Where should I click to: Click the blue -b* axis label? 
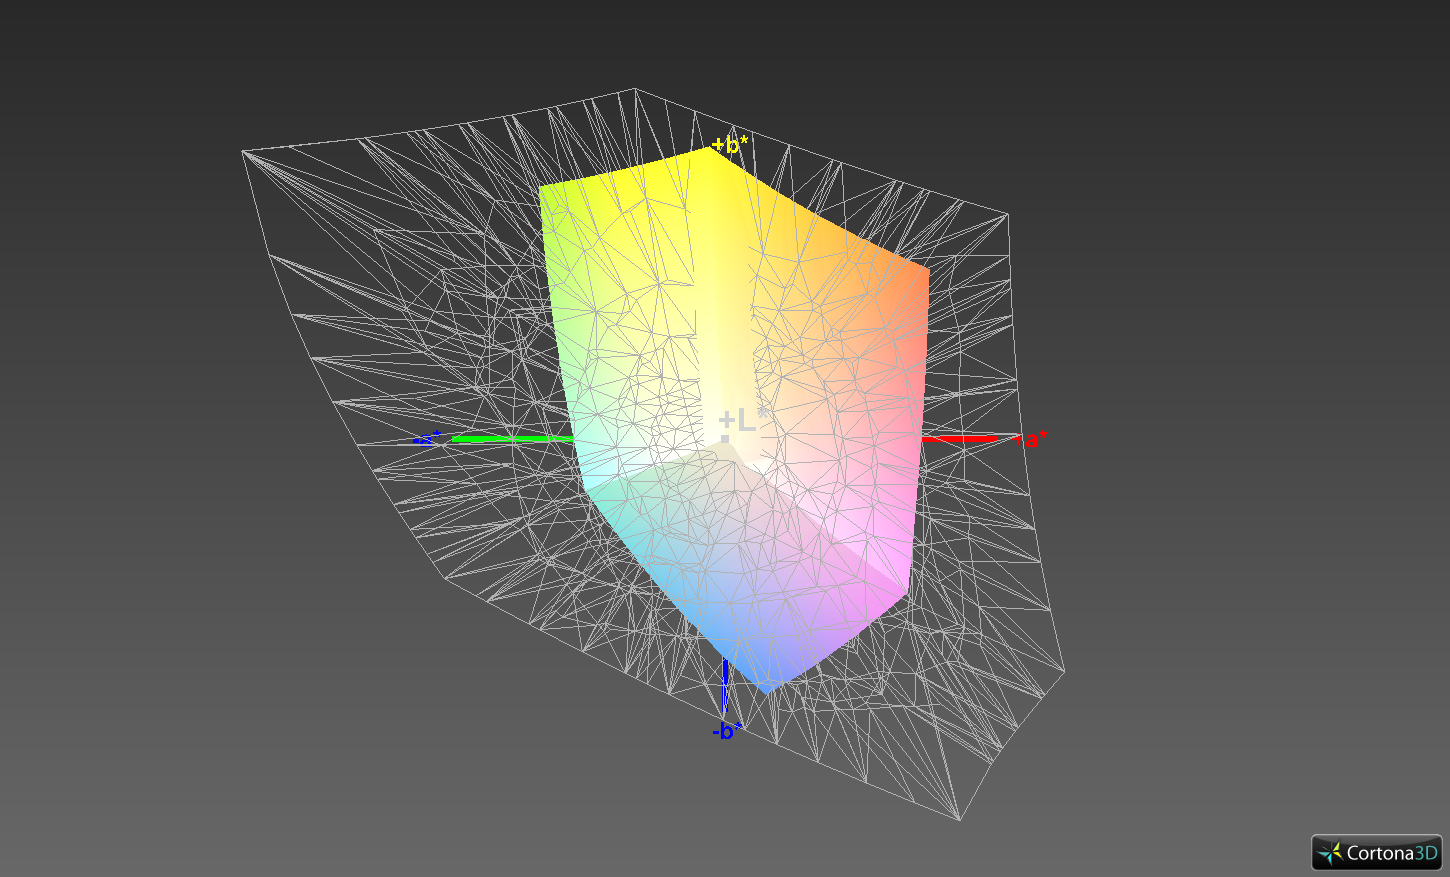(727, 731)
